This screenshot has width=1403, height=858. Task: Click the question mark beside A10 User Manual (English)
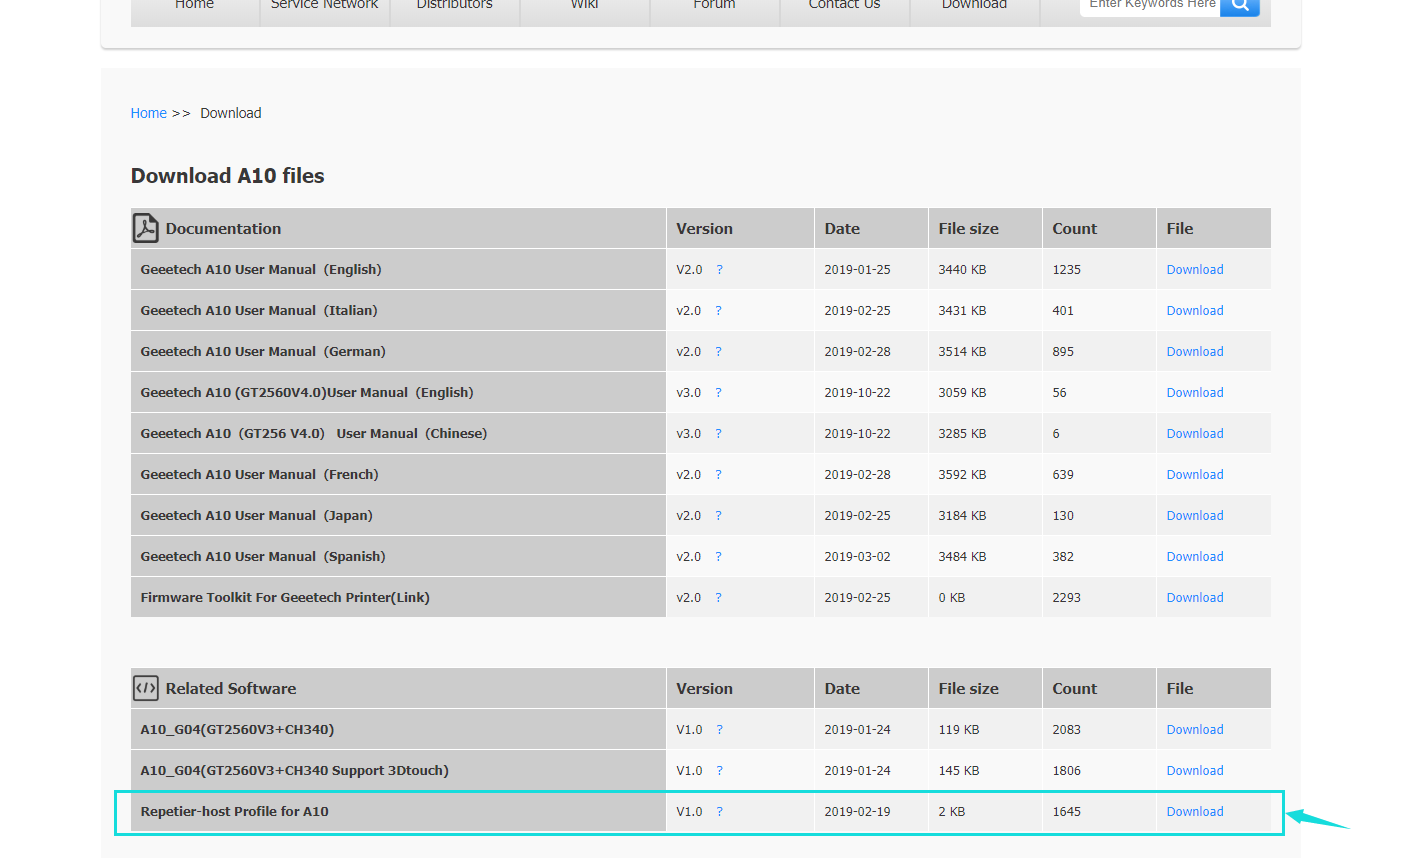[719, 270]
